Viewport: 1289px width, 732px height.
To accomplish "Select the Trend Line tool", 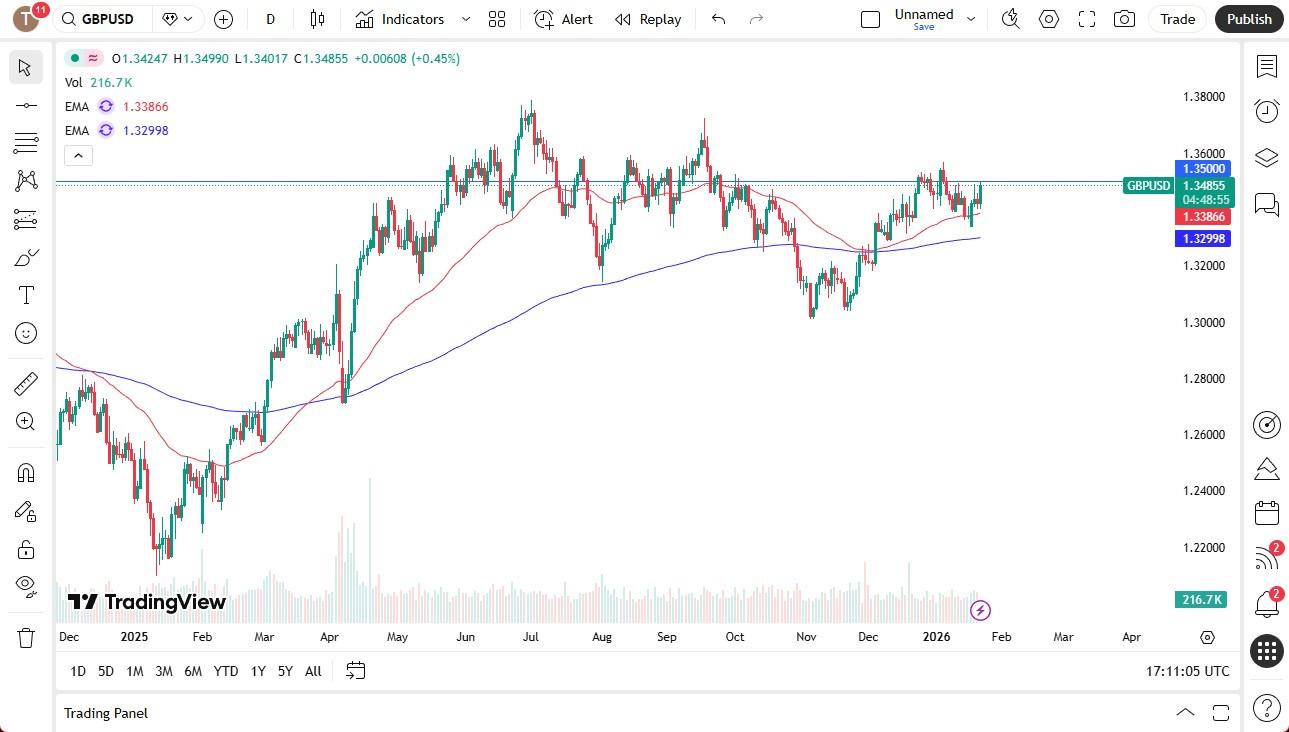I will 26,104.
